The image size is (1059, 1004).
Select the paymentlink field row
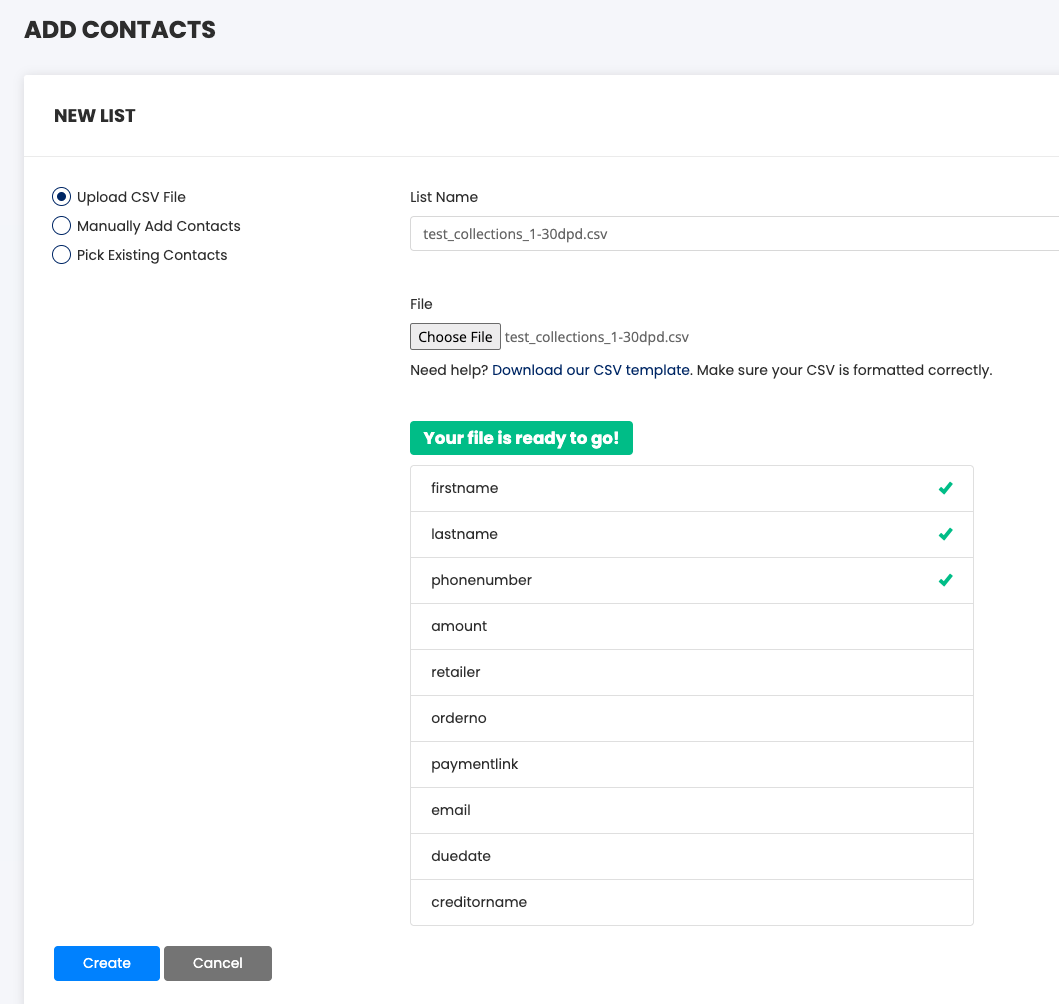click(x=691, y=764)
